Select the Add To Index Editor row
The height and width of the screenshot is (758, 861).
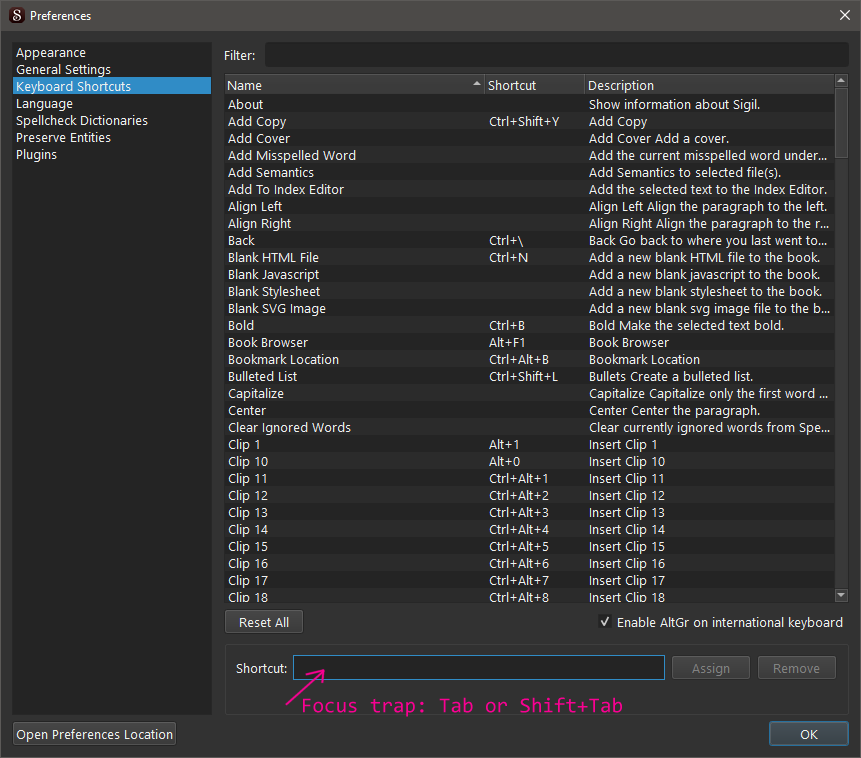click(529, 190)
